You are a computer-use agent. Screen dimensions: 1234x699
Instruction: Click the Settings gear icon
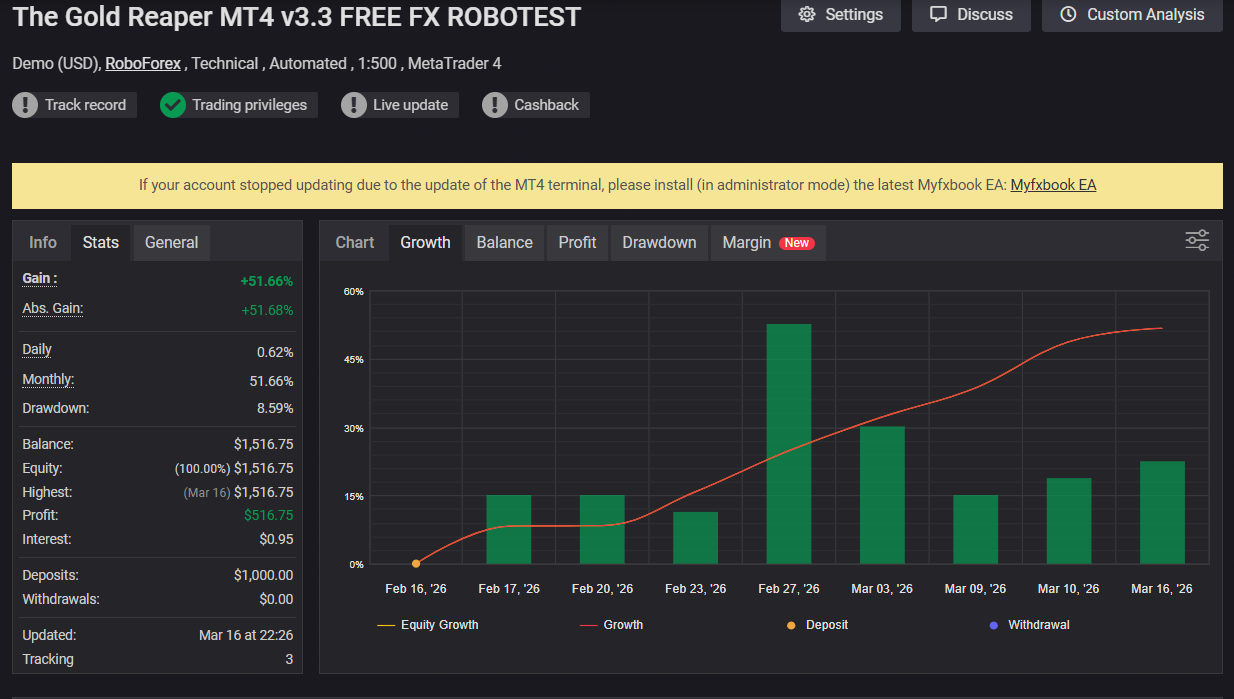(807, 14)
